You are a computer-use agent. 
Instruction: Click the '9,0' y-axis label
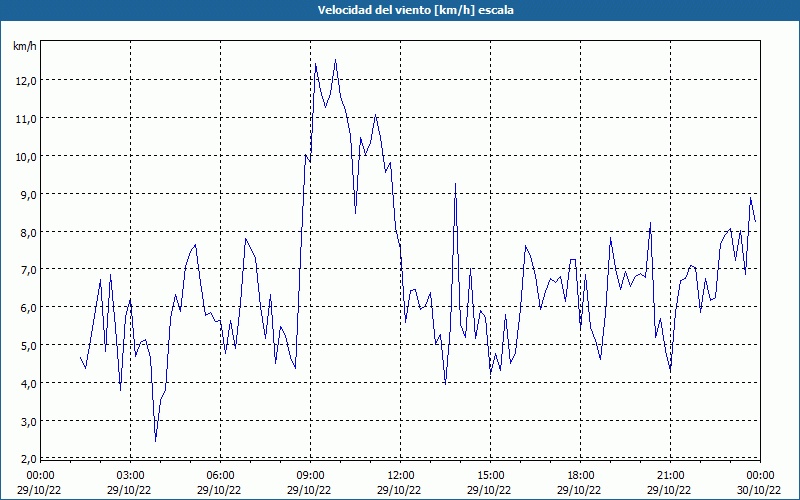coord(27,194)
